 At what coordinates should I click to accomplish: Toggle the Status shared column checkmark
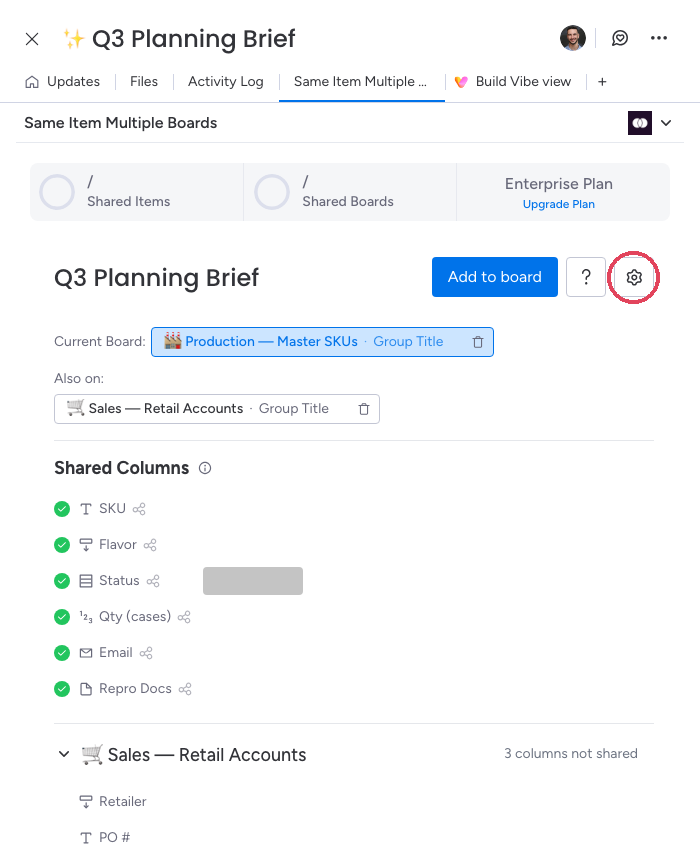[62, 581]
